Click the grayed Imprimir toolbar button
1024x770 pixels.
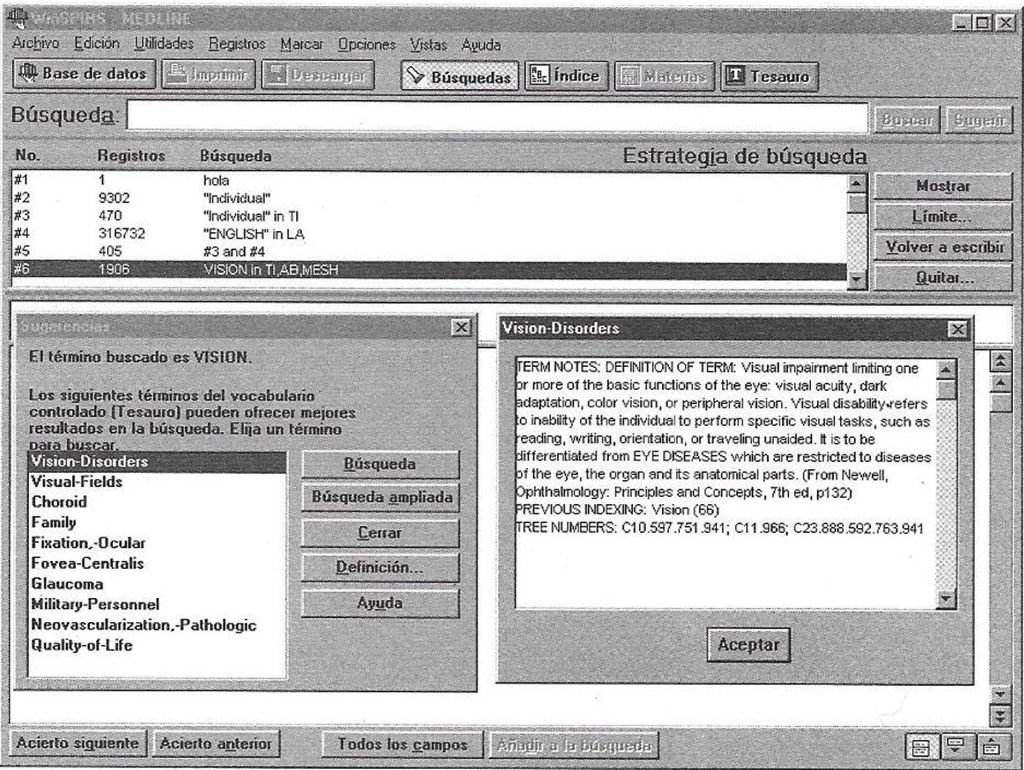pyautogui.click(x=208, y=74)
